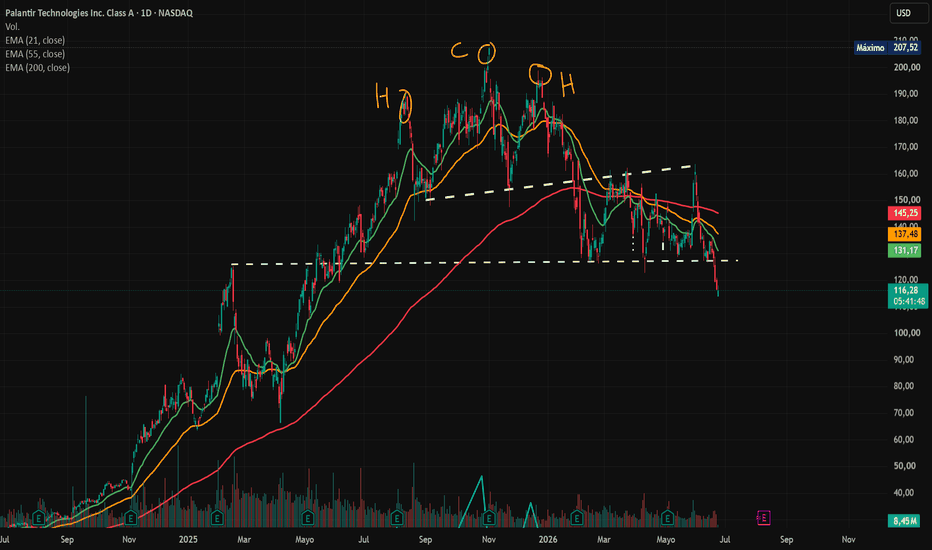Click the orange 137,48 EMA price tag
Screen dimensions: 932x550
coord(905,234)
